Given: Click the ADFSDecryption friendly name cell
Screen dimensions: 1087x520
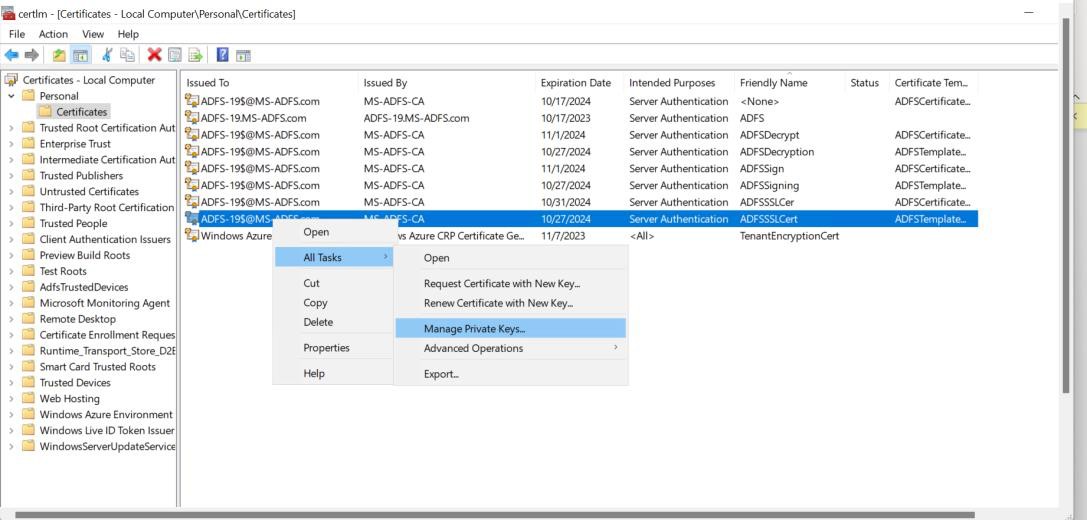Looking at the screenshot, I should click(x=777, y=152).
